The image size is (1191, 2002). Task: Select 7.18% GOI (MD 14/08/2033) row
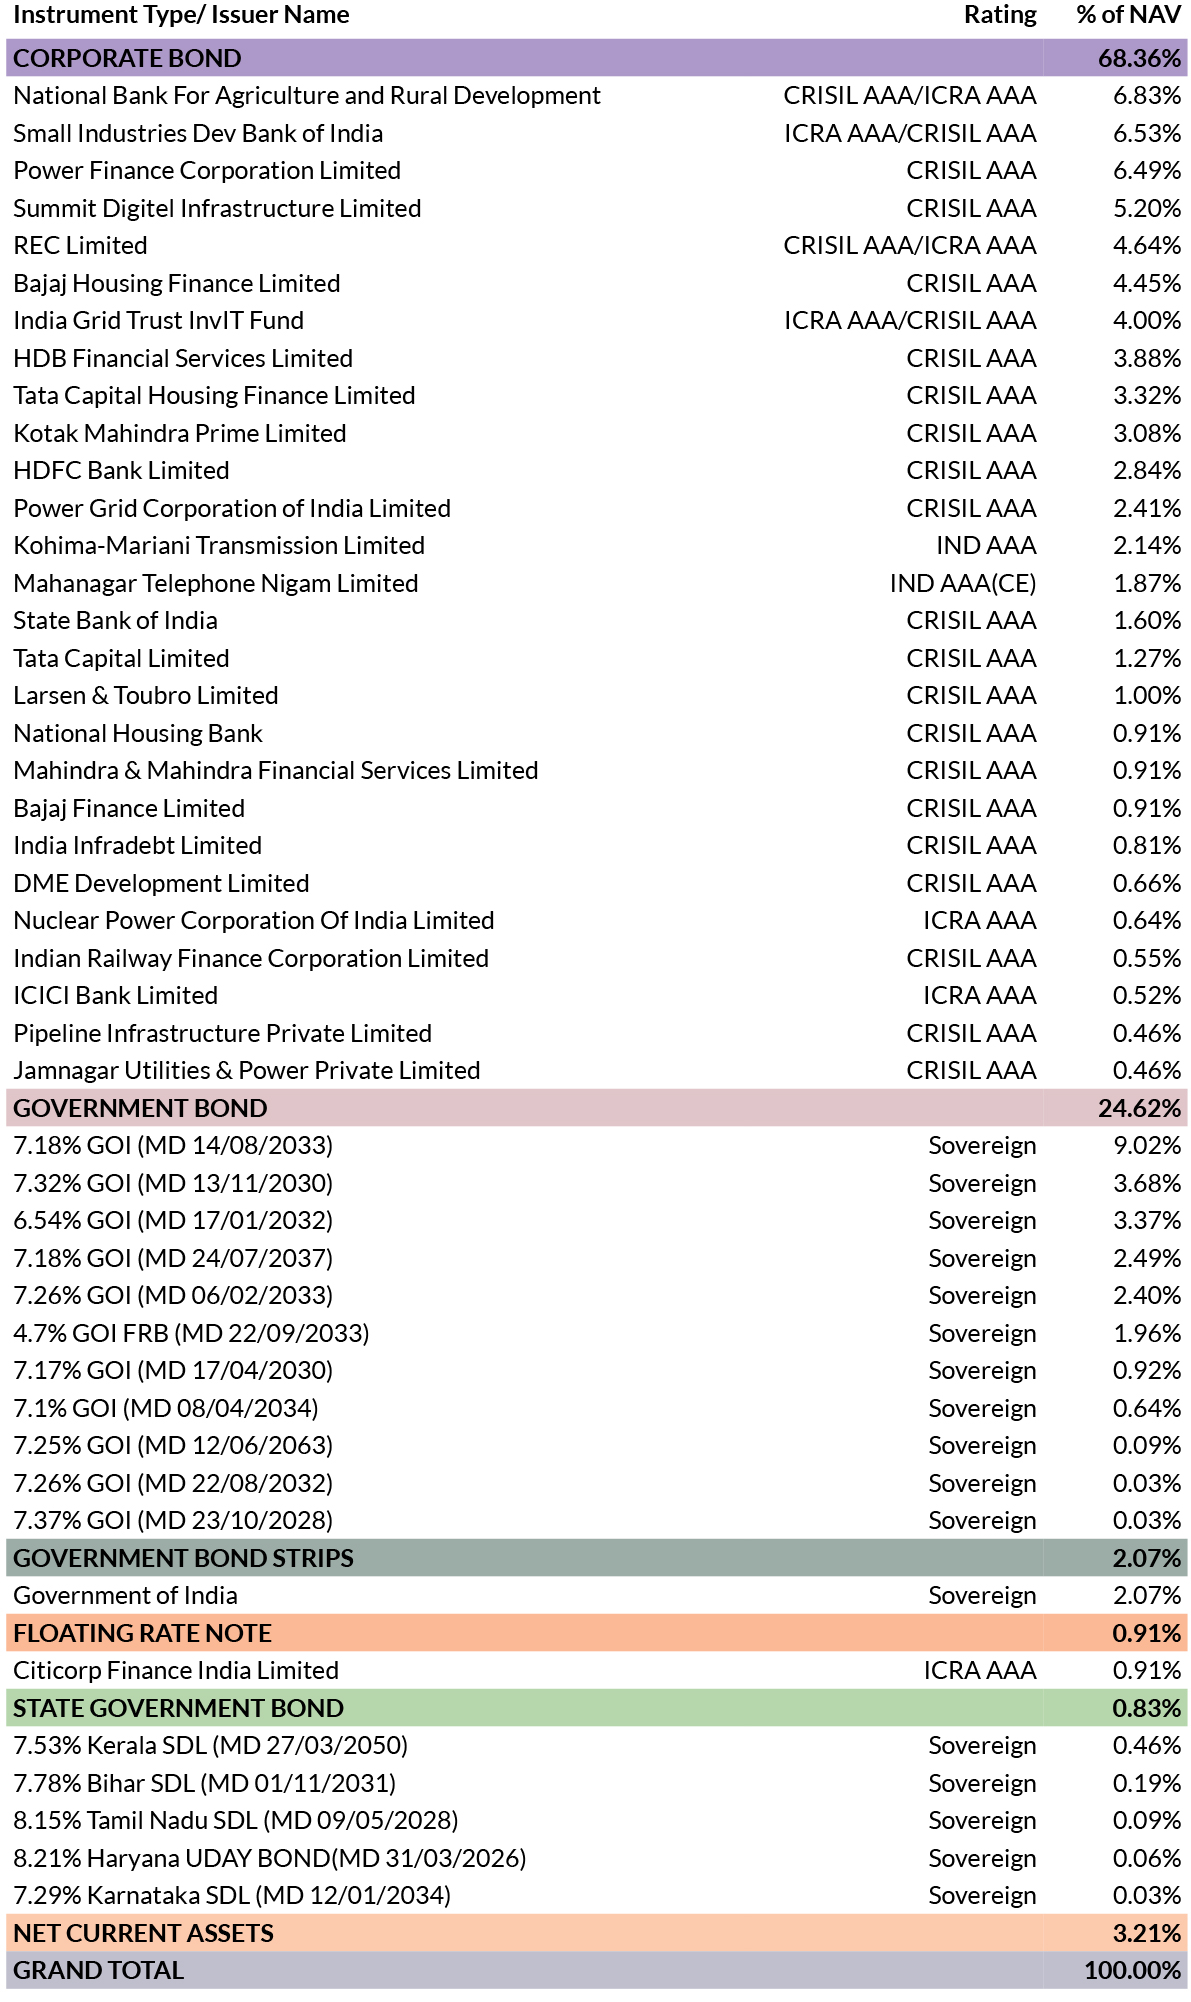596,1146
